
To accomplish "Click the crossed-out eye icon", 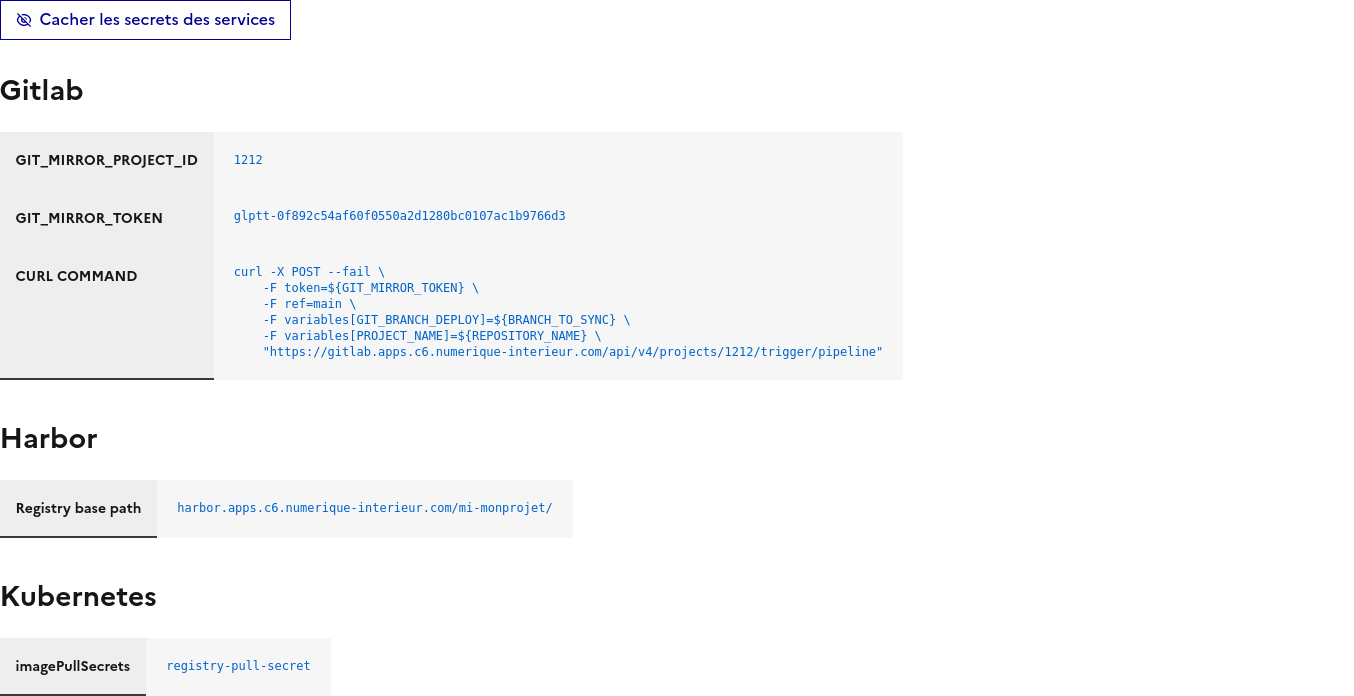I will tap(24, 20).
